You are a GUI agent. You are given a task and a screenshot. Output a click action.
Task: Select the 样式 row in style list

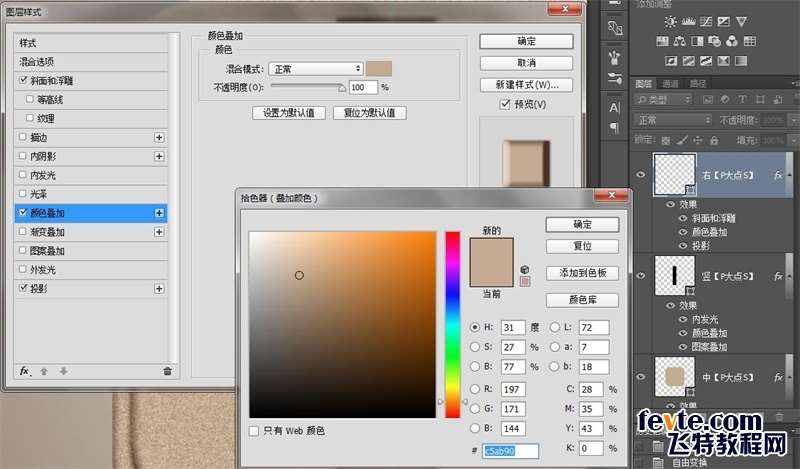pos(91,43)
